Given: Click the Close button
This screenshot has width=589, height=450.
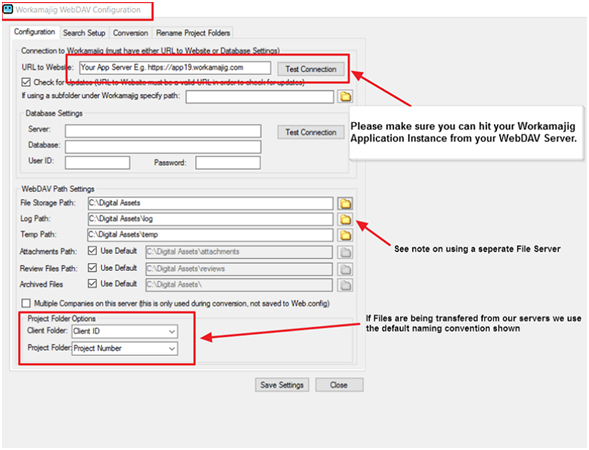Looking at the screenshot, I should click(339, 385).
